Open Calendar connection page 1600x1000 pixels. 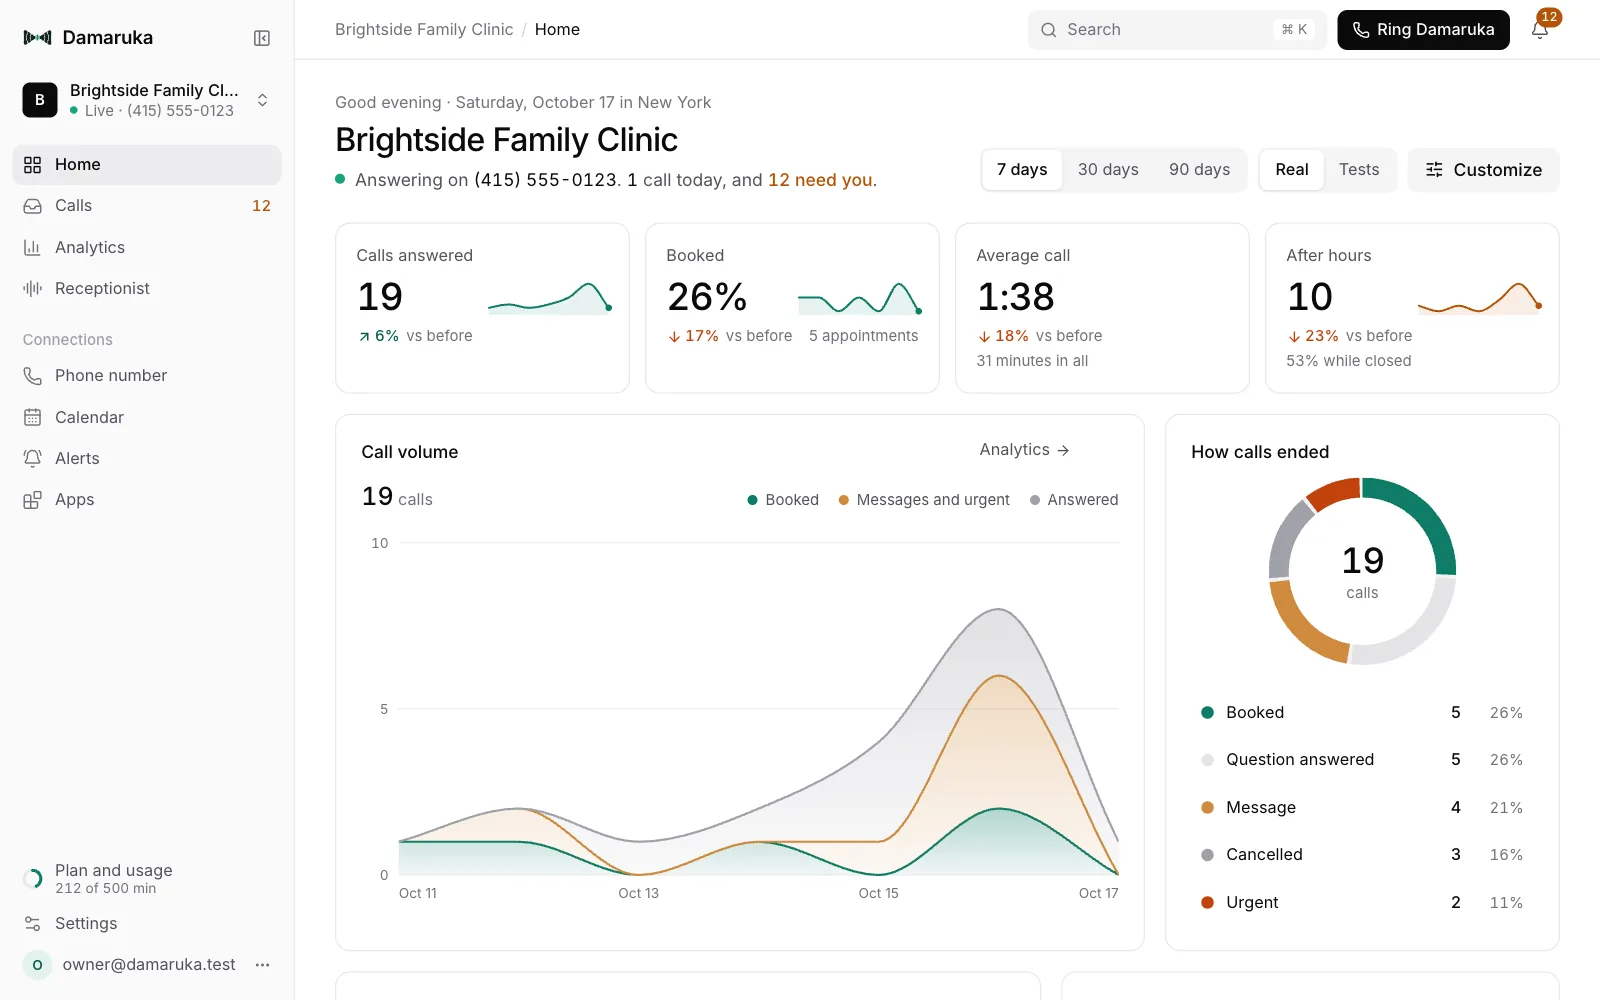147,417
